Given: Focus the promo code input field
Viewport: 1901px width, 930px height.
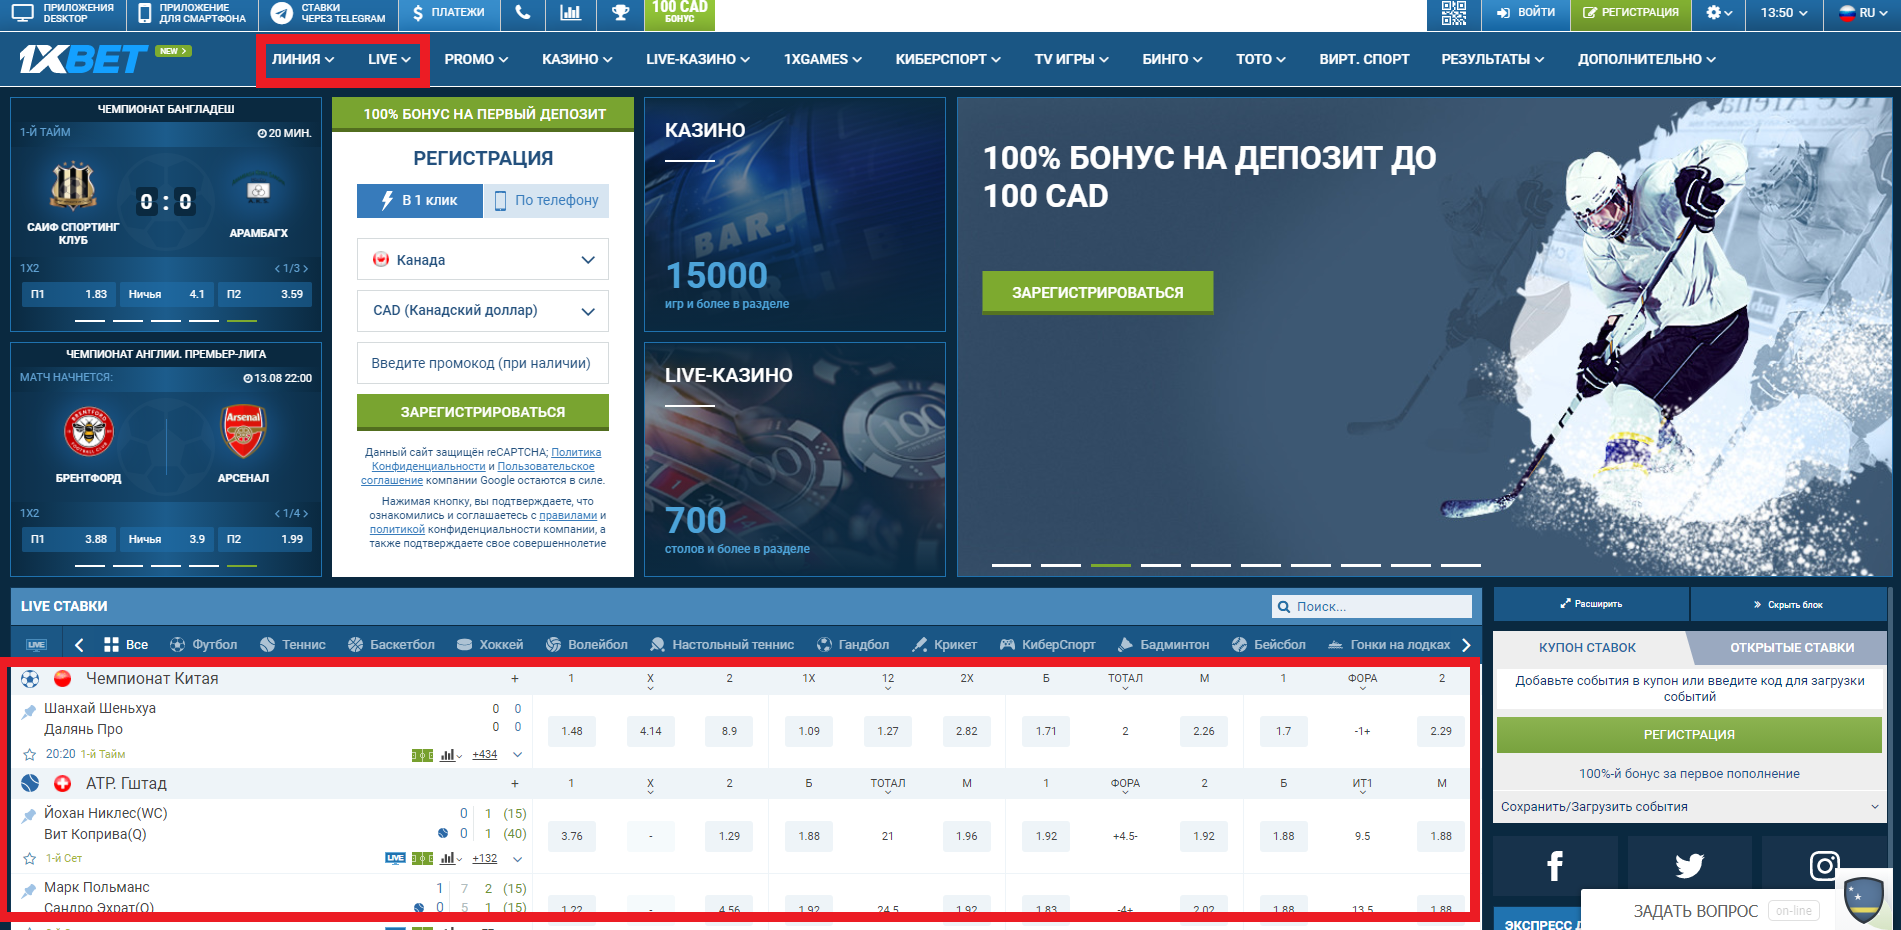Looking at the screenshot, I should (x=483, y=363).
